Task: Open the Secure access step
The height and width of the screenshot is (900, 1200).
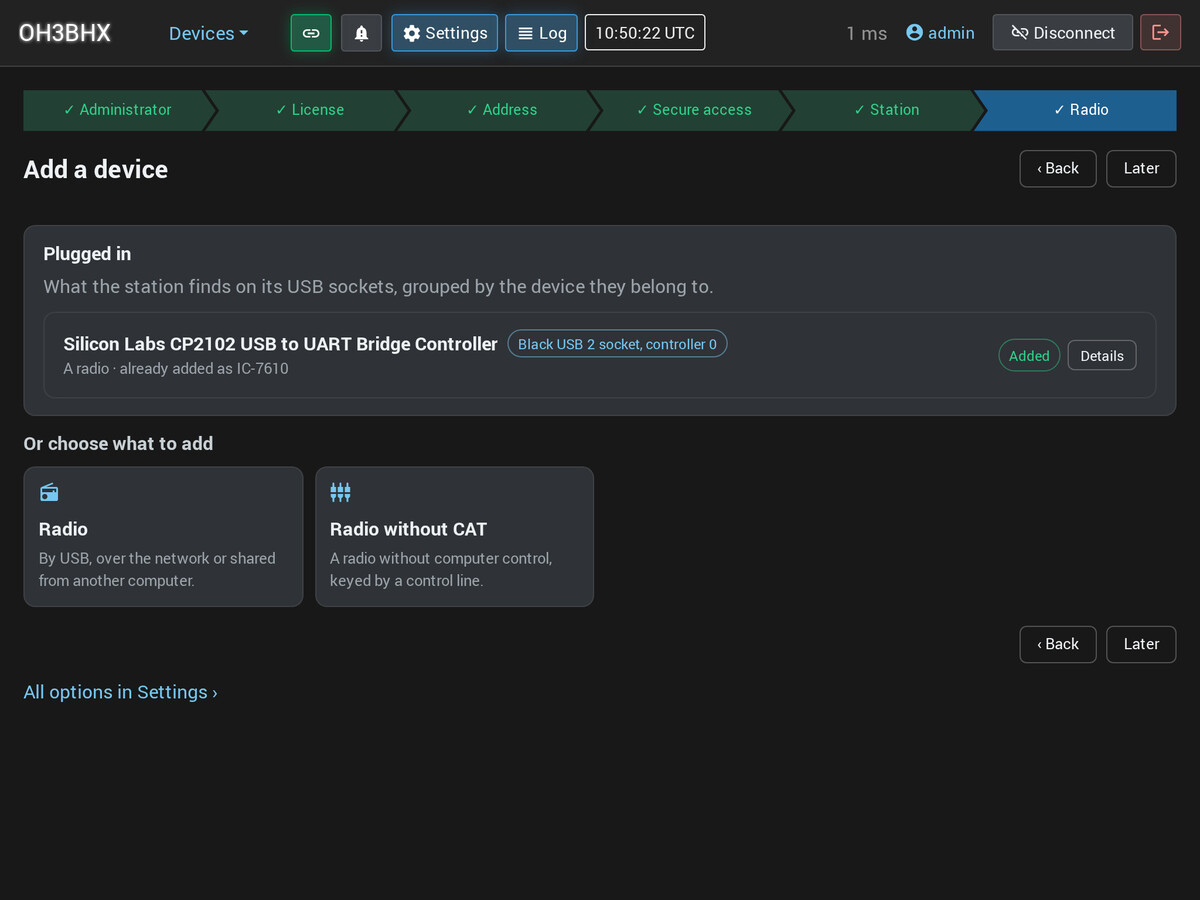Action: [x=693, y=110]
